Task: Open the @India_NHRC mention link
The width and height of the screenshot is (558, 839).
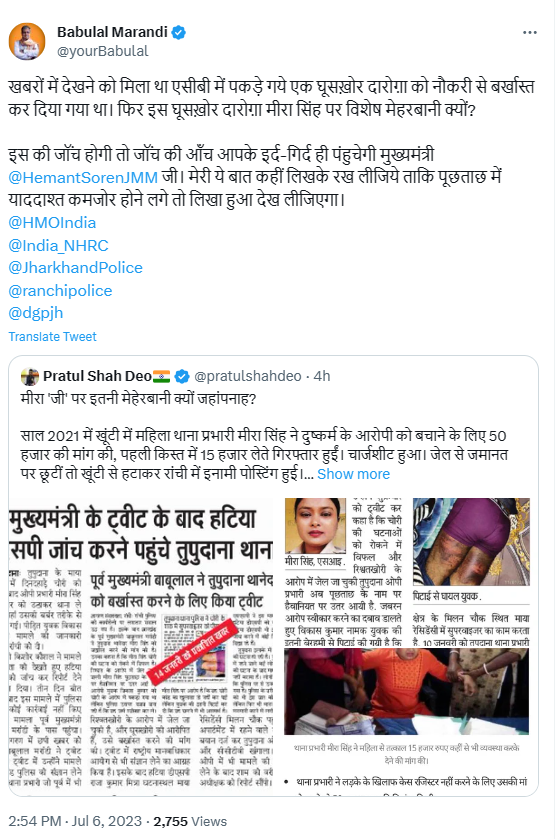Action: coord(58,246)
